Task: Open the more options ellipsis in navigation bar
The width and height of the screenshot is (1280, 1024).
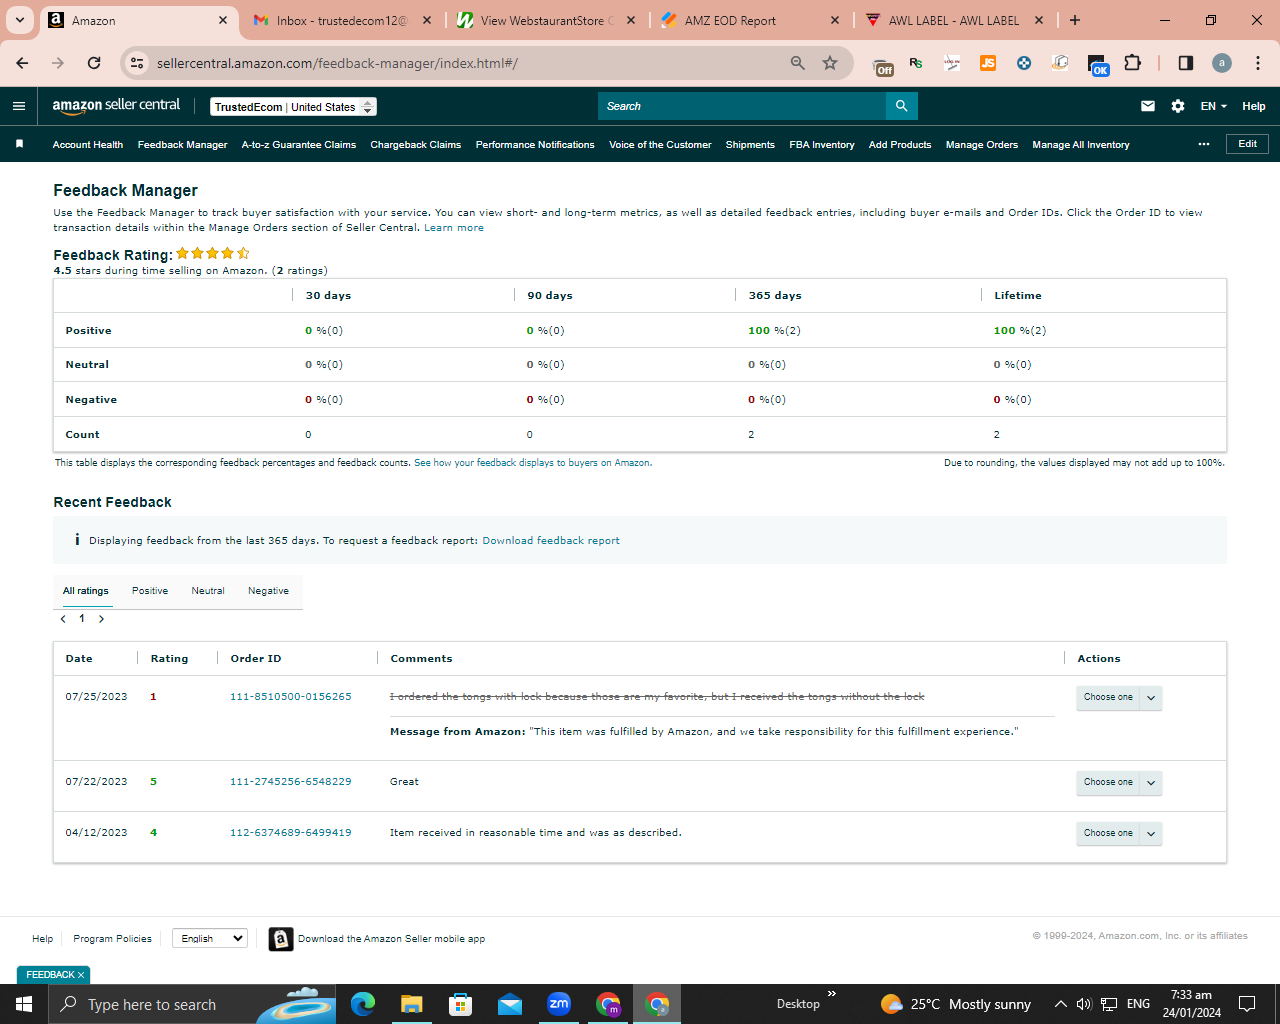Action: click(1204, 144)
